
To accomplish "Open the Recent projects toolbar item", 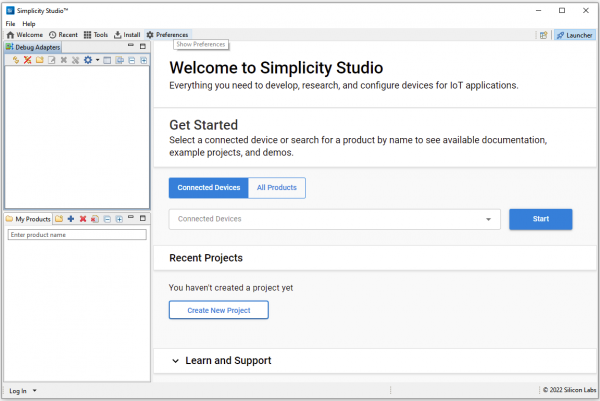I will pyautogui.click(x=63, y=35).
